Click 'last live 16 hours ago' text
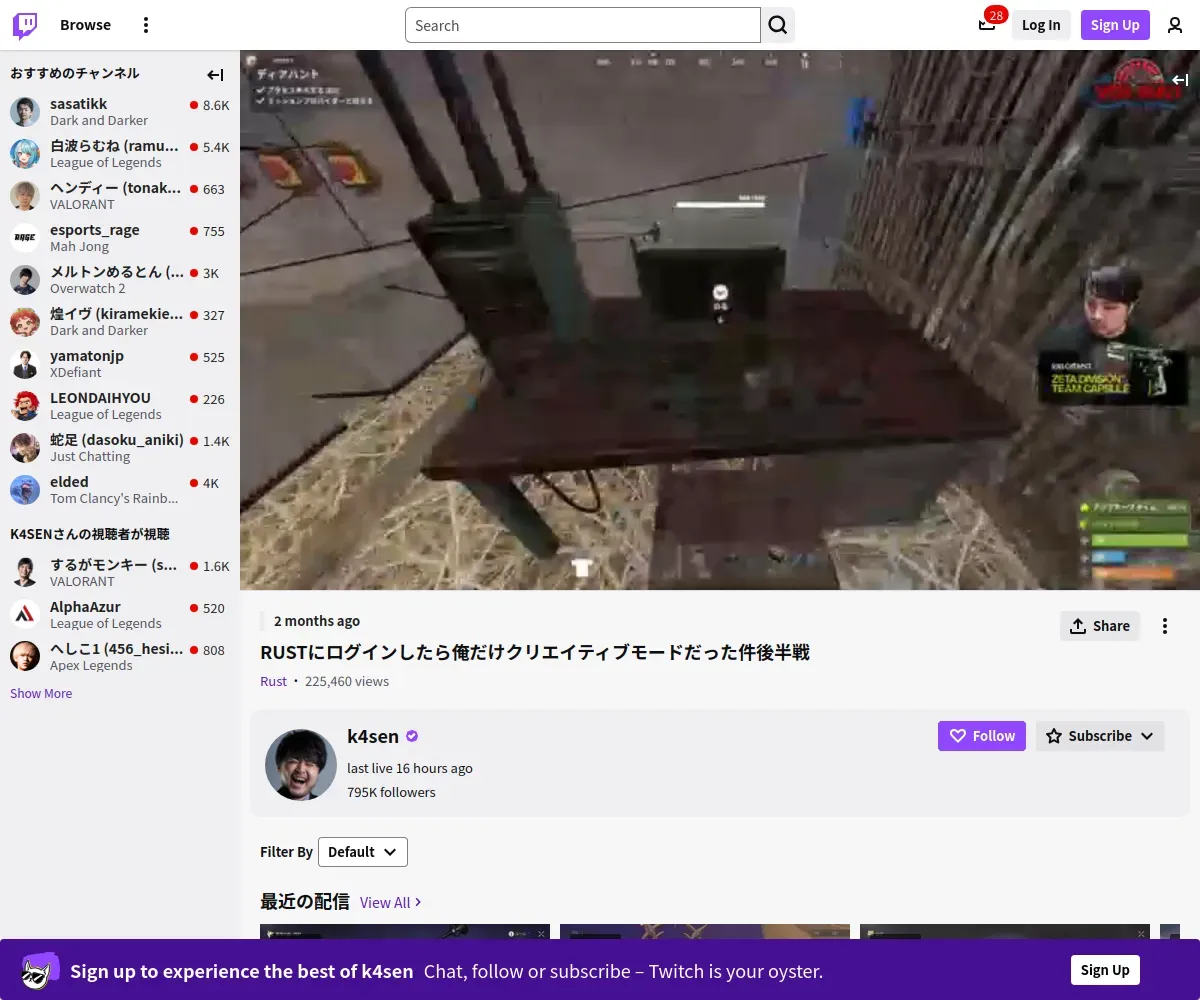This screenshot has height=1000, width=1200. (x=410, y=768)
